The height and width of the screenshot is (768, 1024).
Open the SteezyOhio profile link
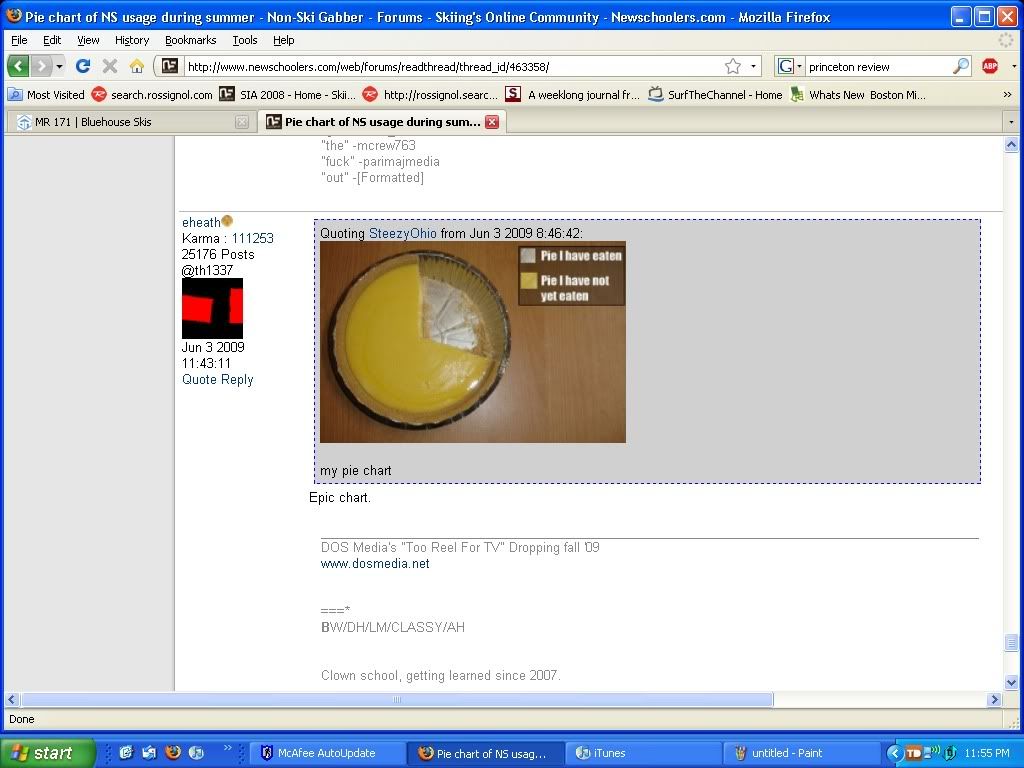click(x=402, y=233)
